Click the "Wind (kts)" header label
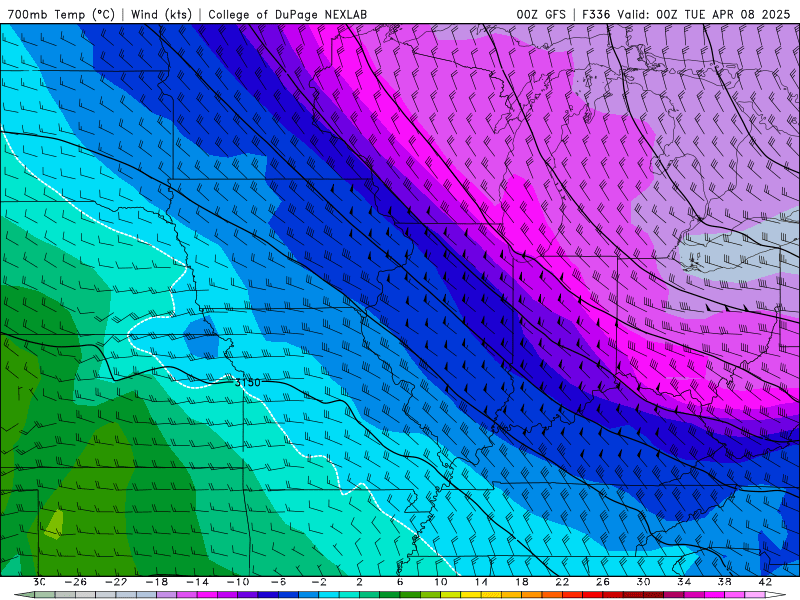This screenshot has width=800, height=600. click(161, 14)
